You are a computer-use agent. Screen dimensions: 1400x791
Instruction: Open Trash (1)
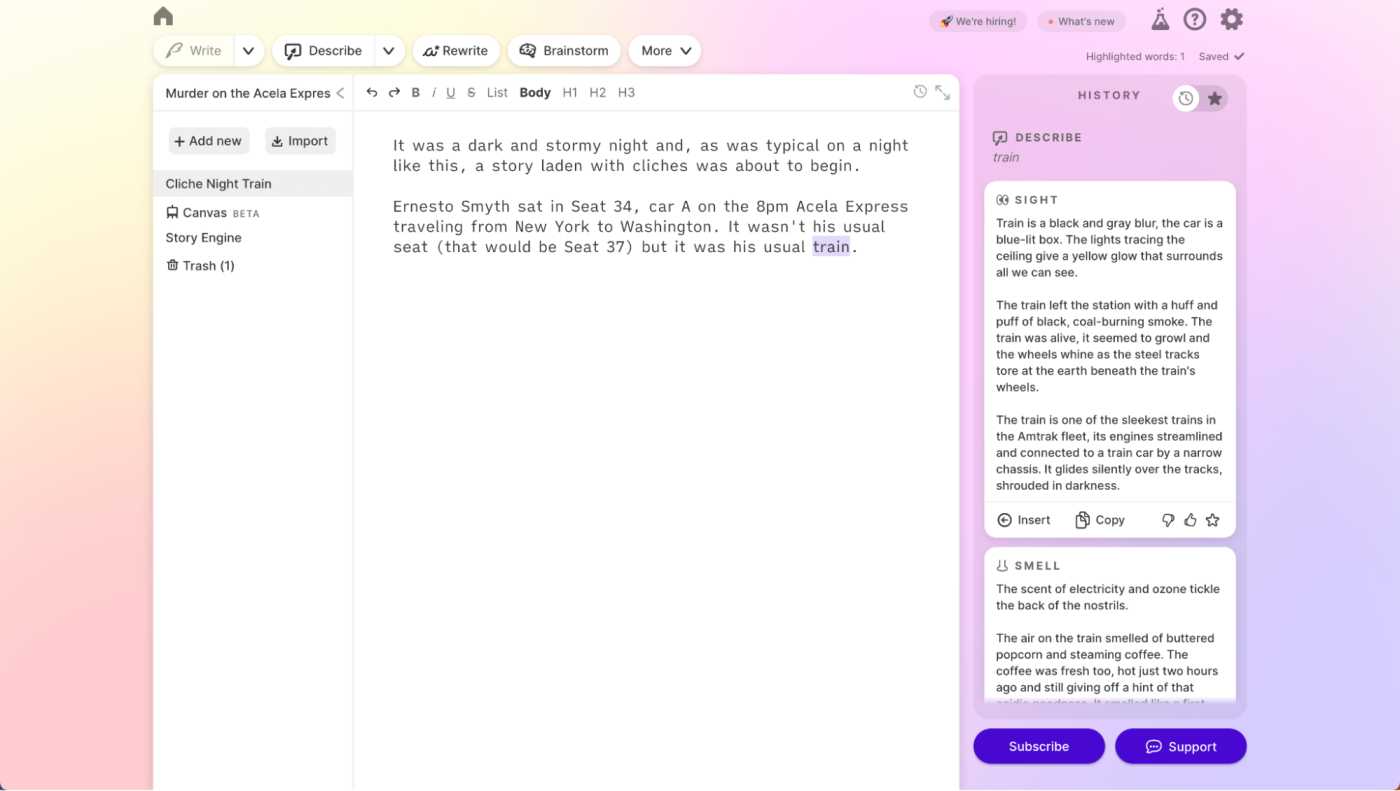pyautogui.click(x=200, y=265)
